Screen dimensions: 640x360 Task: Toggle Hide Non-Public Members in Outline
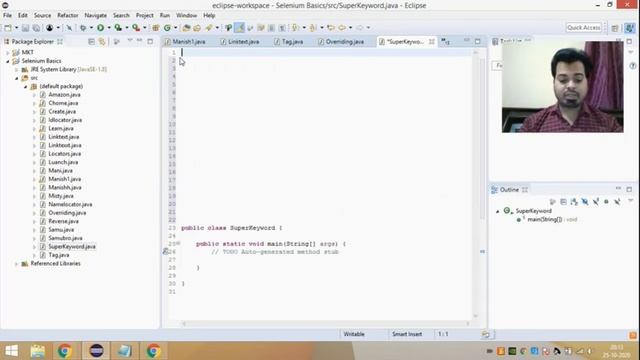coord(607,202)
